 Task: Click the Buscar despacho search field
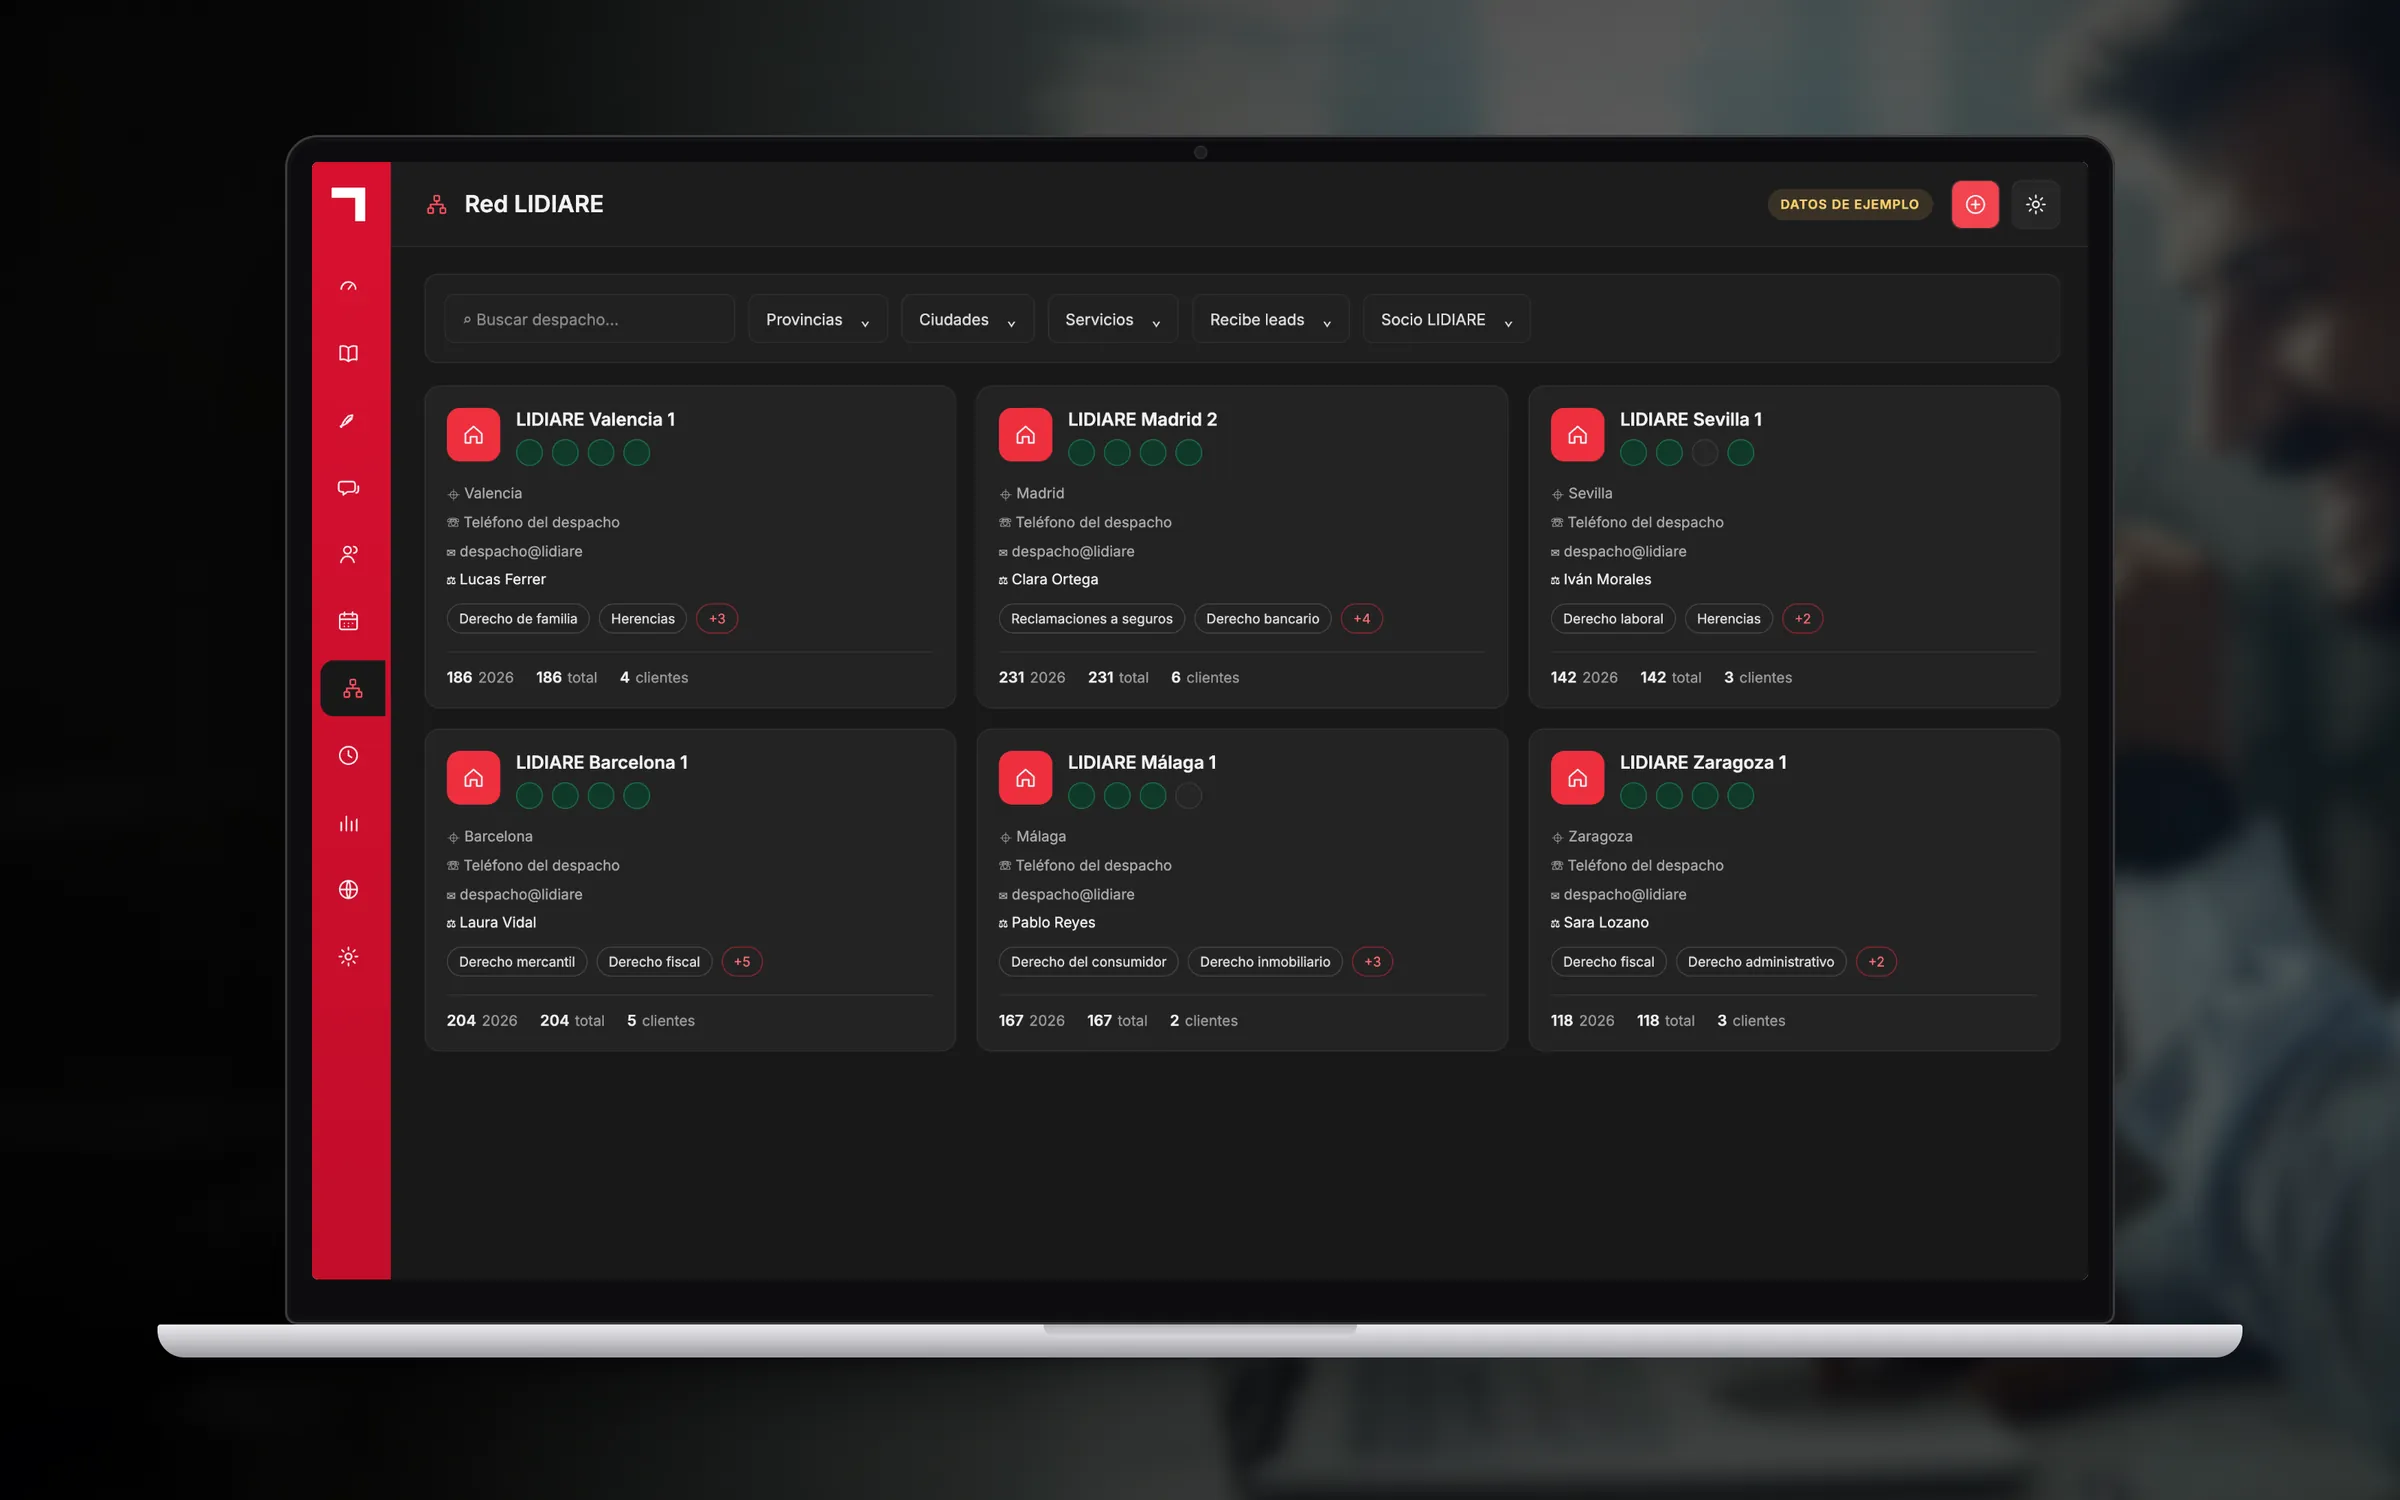[590, 319]
